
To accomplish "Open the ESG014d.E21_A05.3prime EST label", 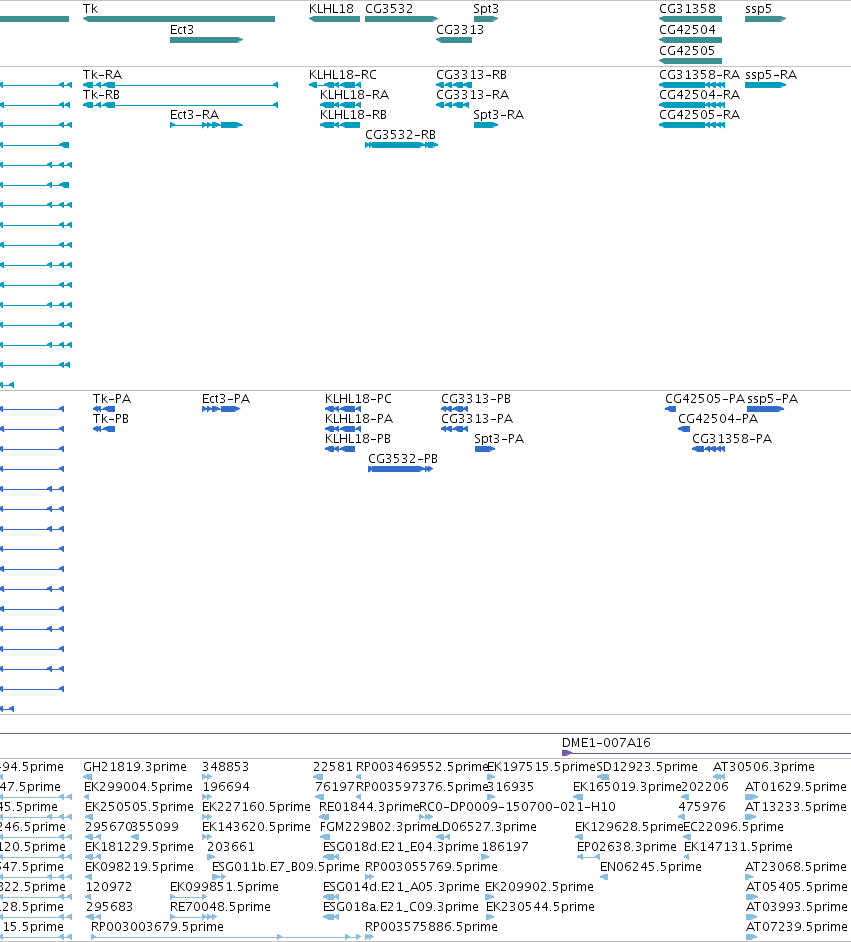I will (x=401, y=887).
